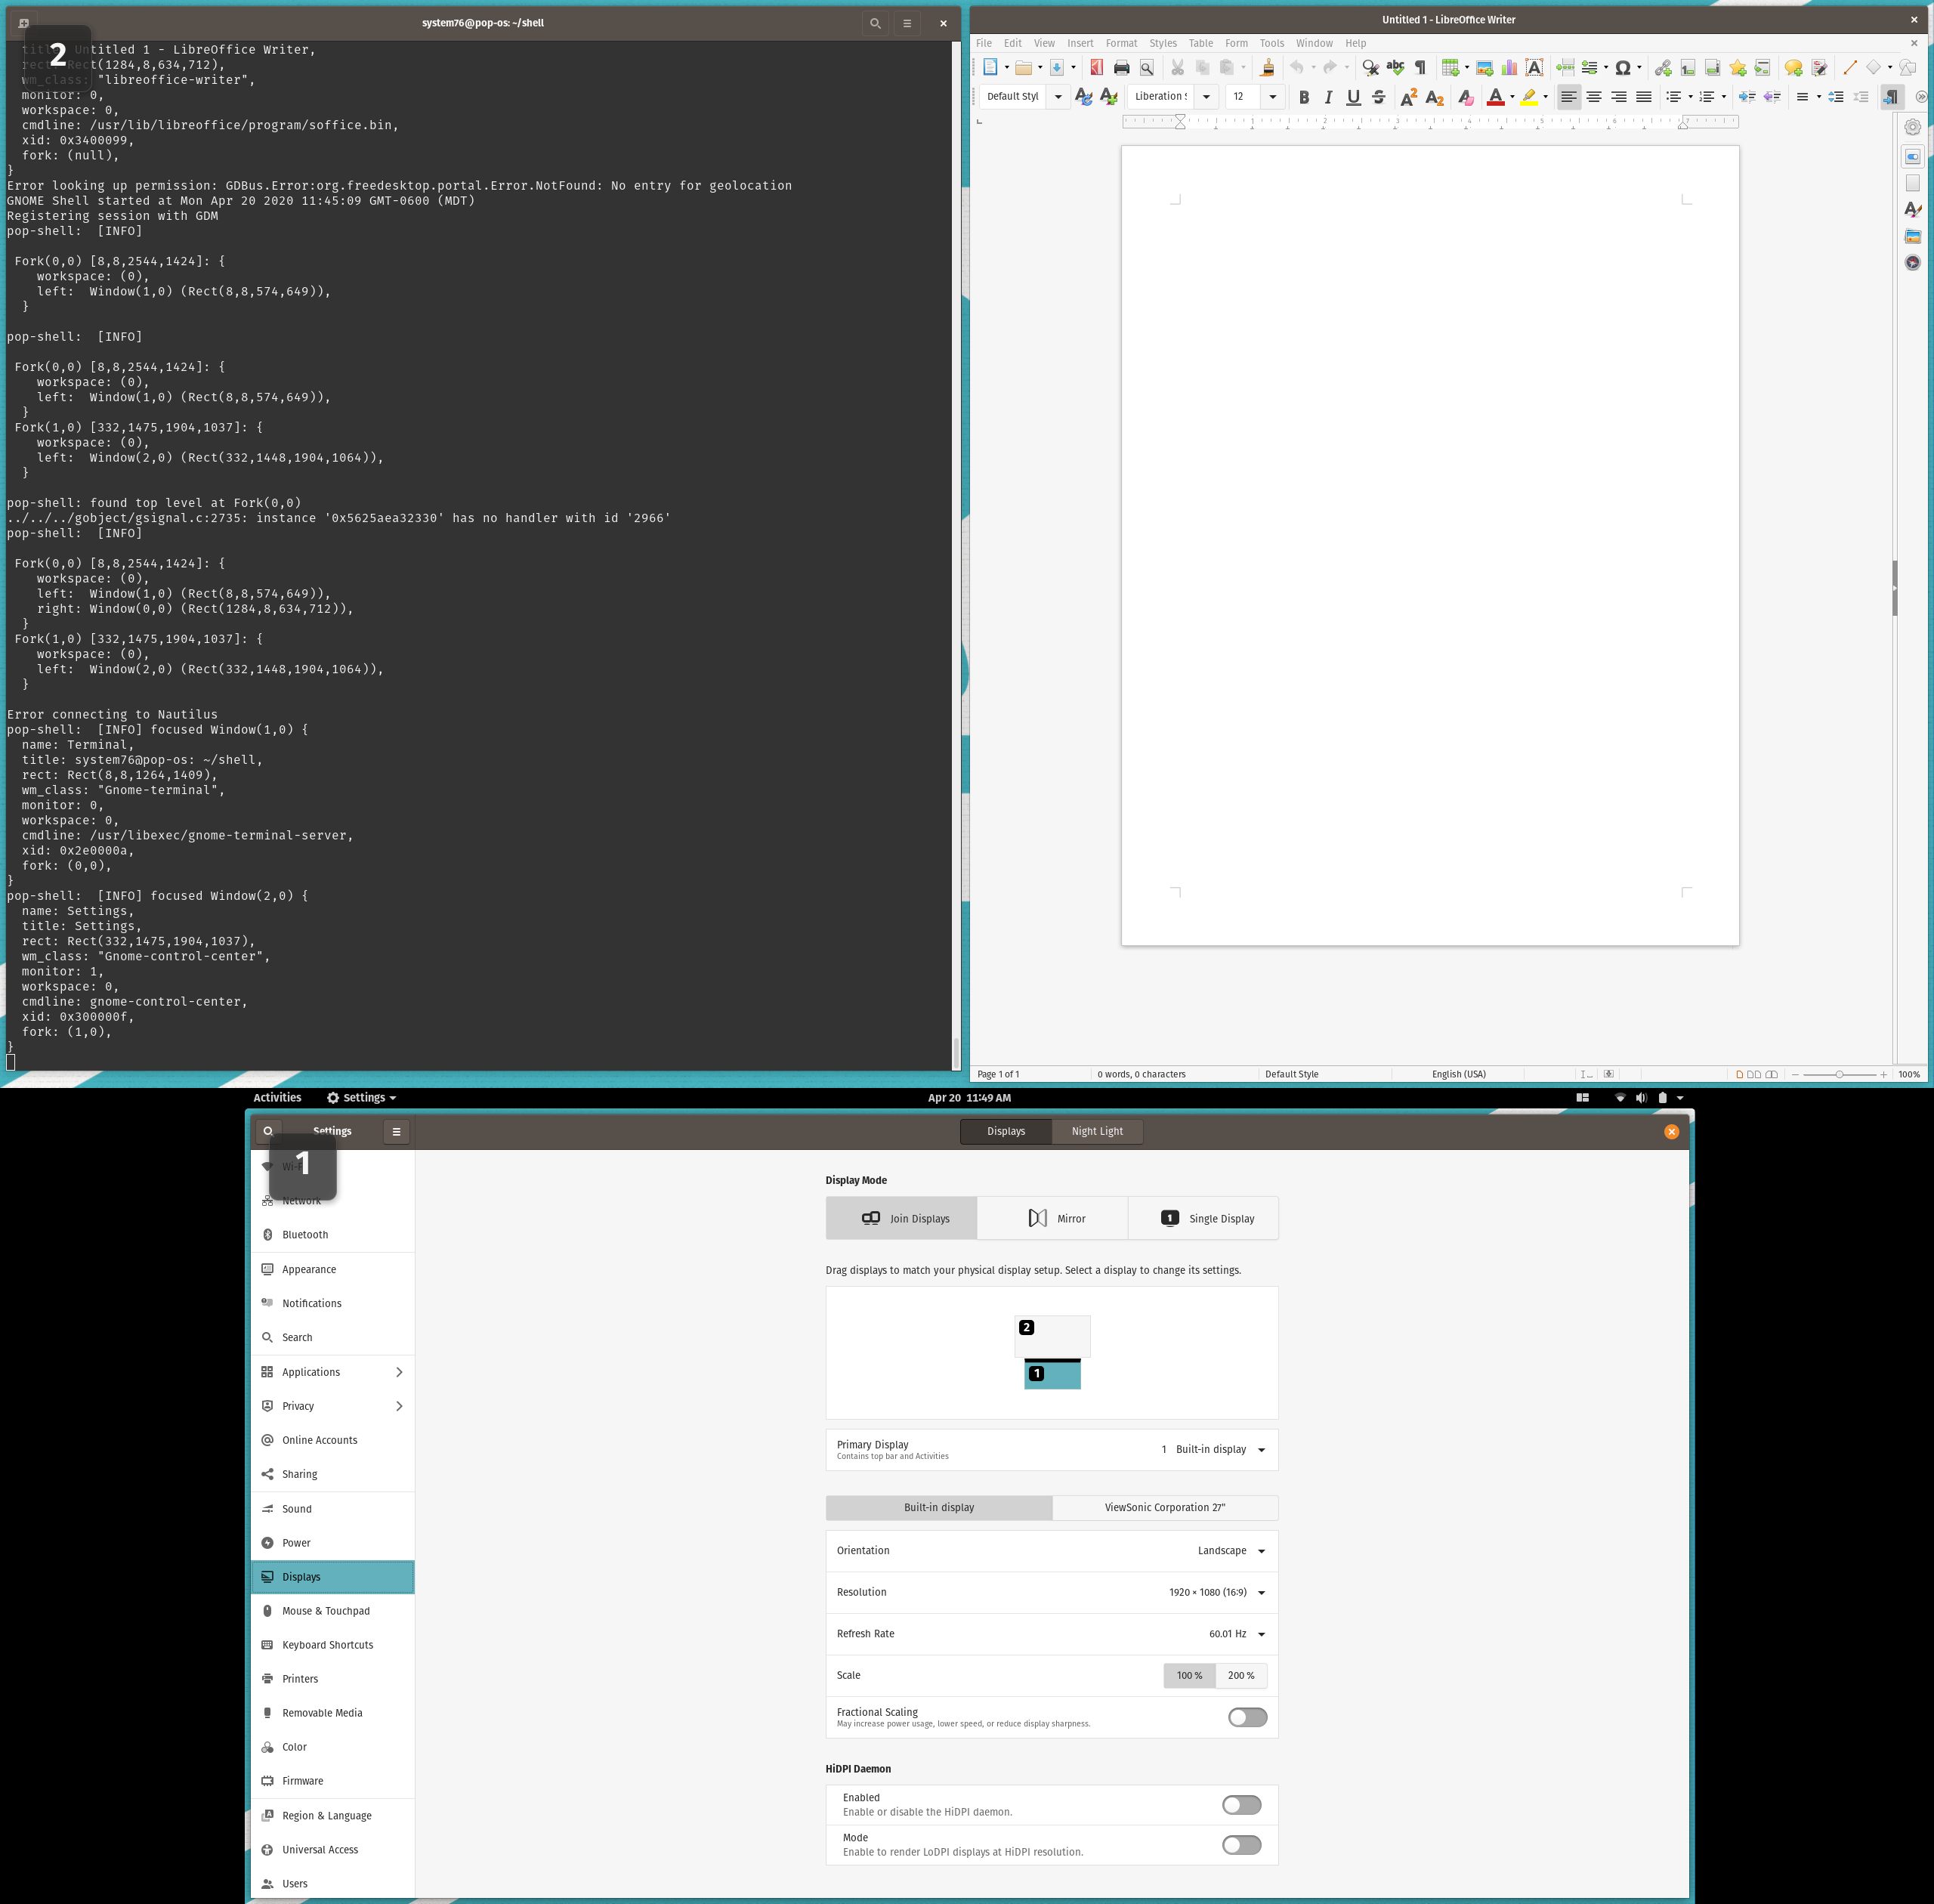Open Navigator compass icon in Writer sidebar
This screenshot has width=1934, height=1904.
point(1912,262)
